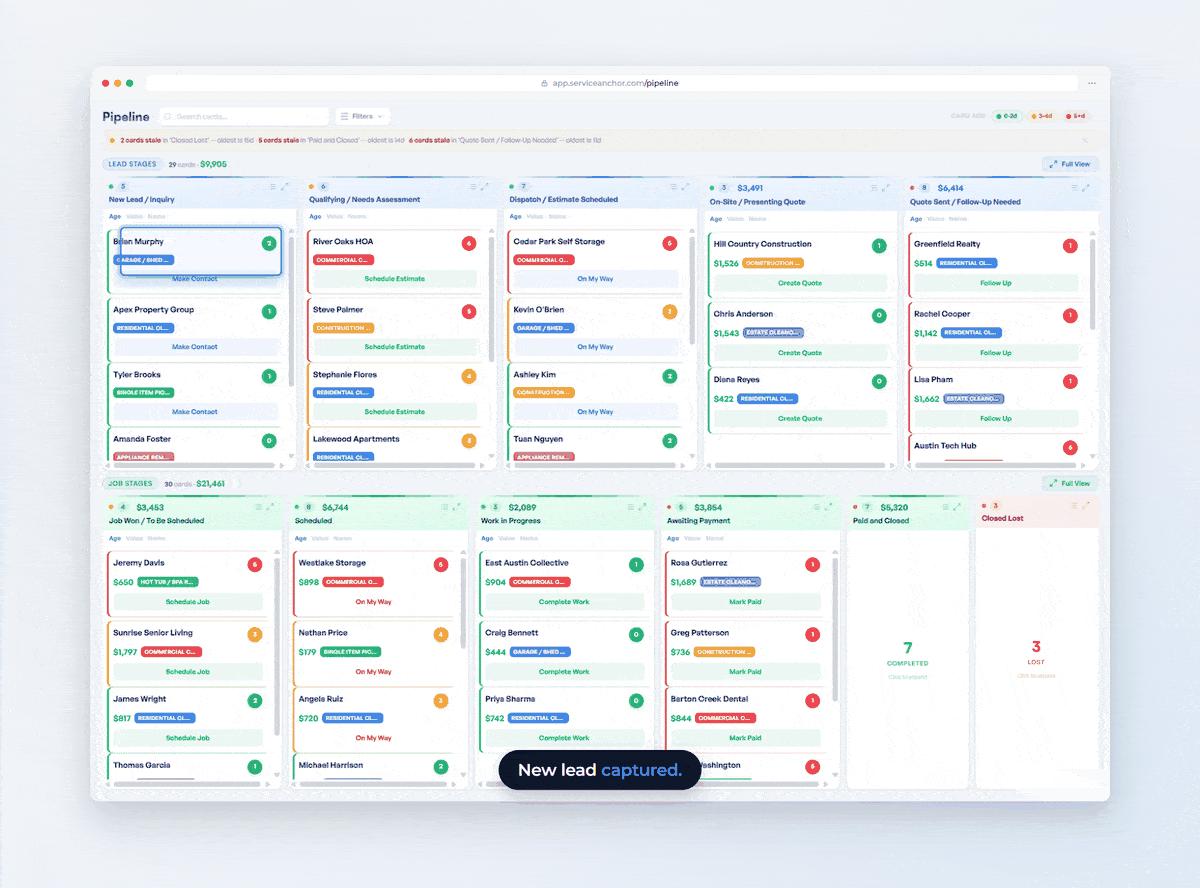Viewport: 1200px width, 888px height.
Task: Click list icon in Awaiting Payment header
Action: [817, 507]
